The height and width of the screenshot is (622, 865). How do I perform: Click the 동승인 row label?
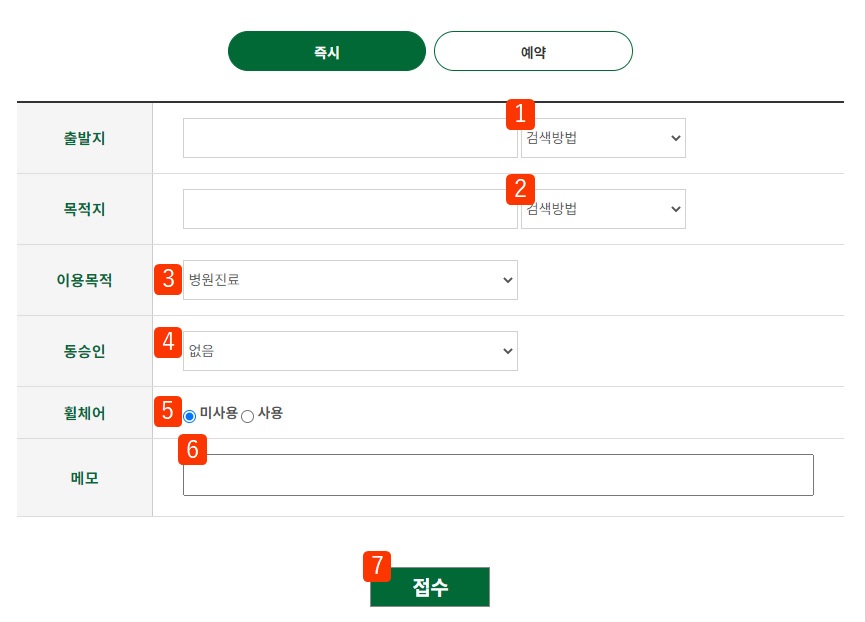pyautogui.click(x=84, y=351)
